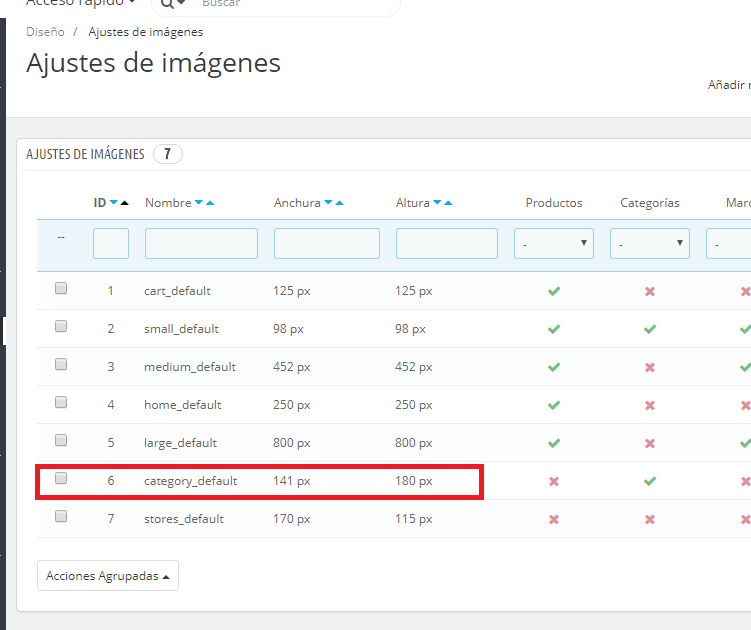Select checkbox for large_default row
Viewport: 751px width, 630px height.
click(61, 440)
